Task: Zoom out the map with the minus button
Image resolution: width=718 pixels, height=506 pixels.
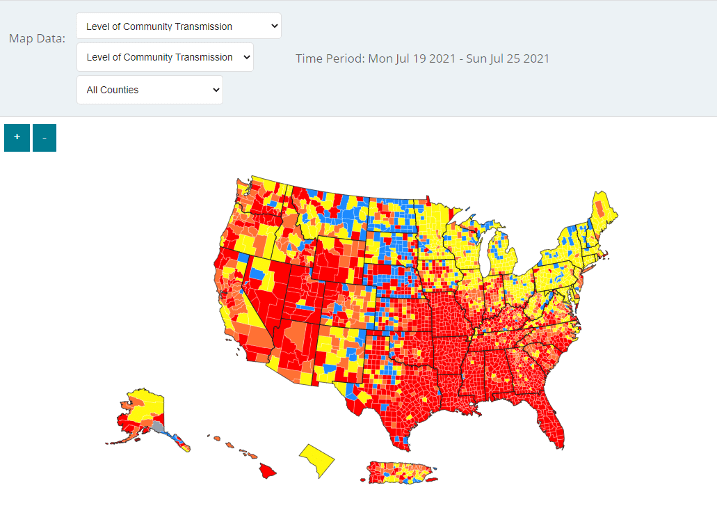Action: click(x=44, y=138)
